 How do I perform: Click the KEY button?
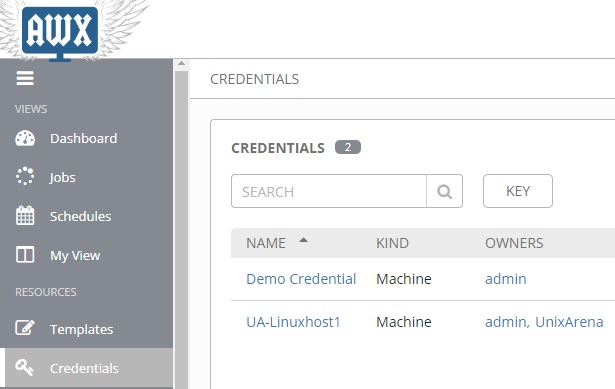518,191
